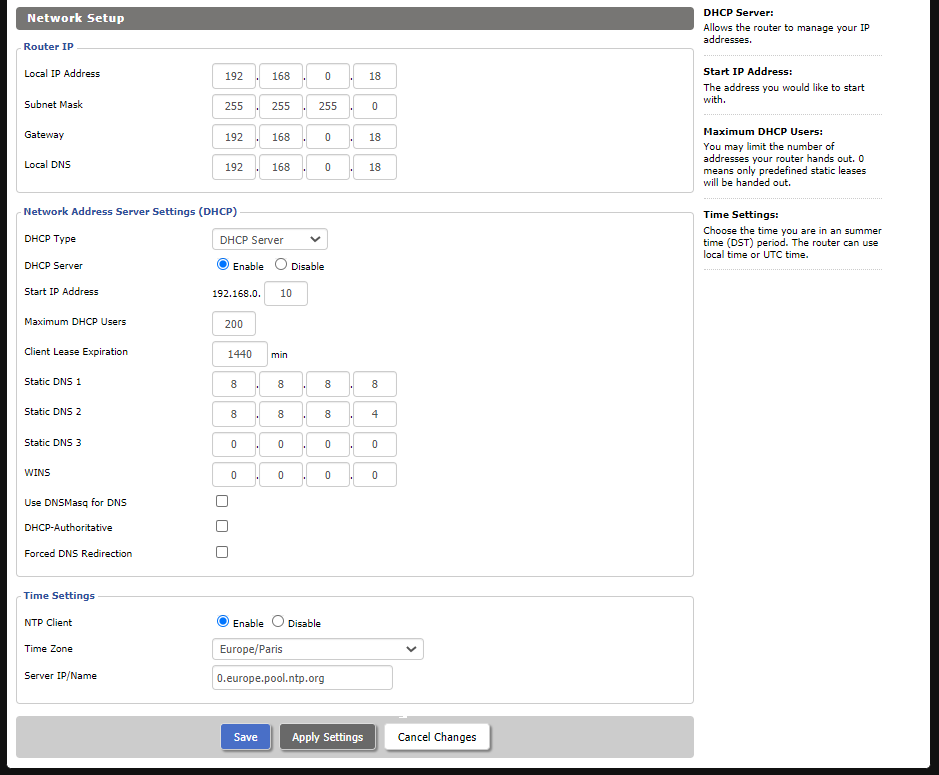Select Enable radio for DHCP Server
Viewport: 939px width, 775px height.
click(223, 264)
